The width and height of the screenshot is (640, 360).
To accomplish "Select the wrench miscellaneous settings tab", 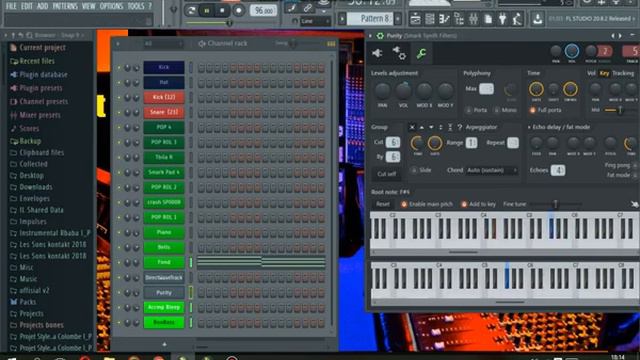I will click(421, 53).
